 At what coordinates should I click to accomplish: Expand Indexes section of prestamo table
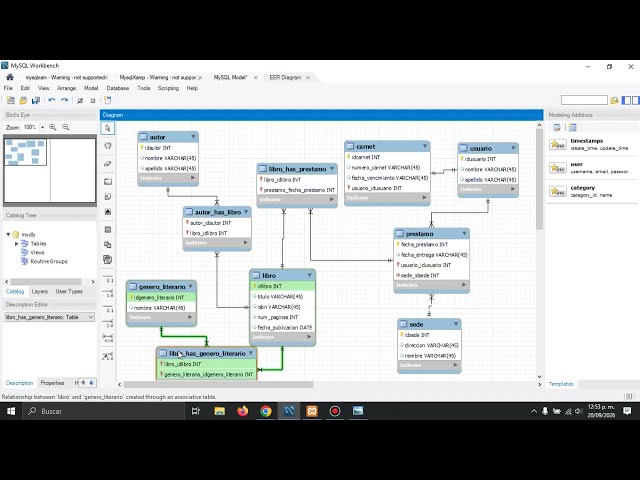pyautogui.click(x=464, y=284)
